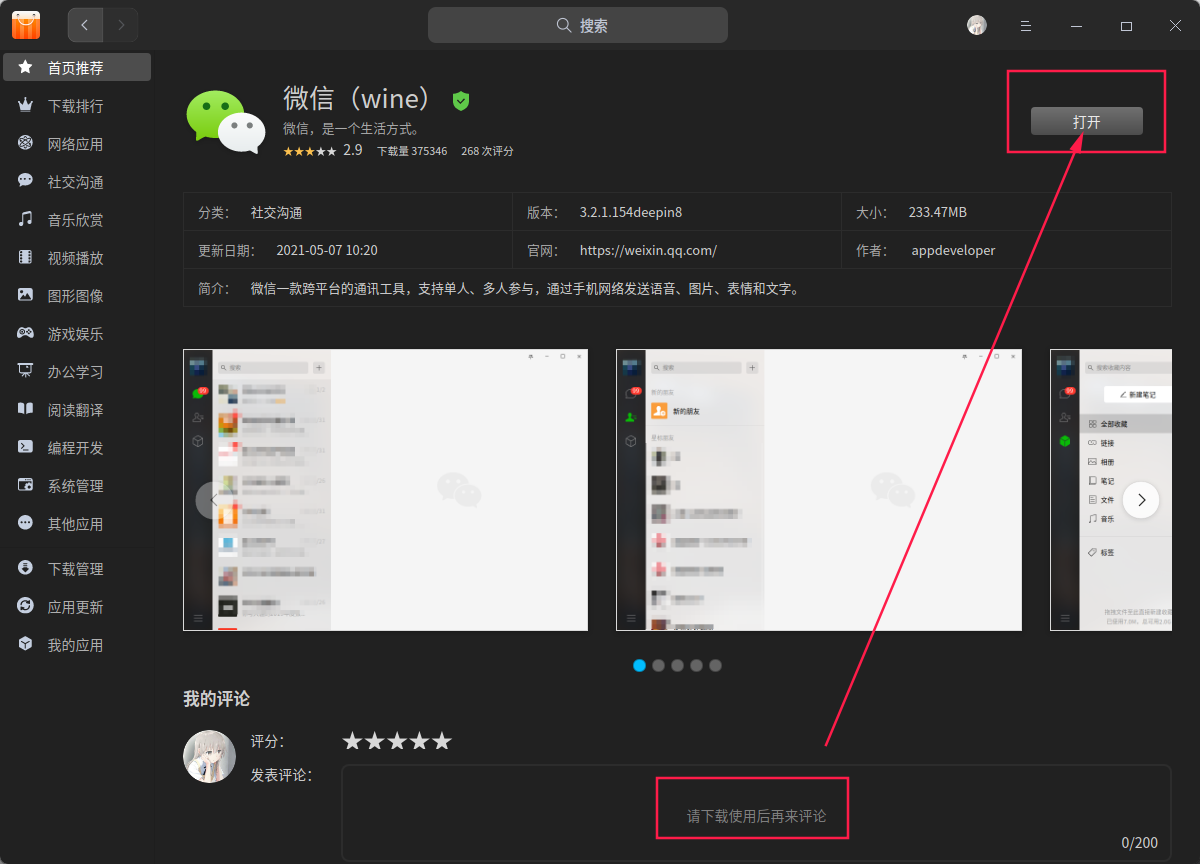
Task: Go back with the left arrow button
Action: tap(85, 25)
